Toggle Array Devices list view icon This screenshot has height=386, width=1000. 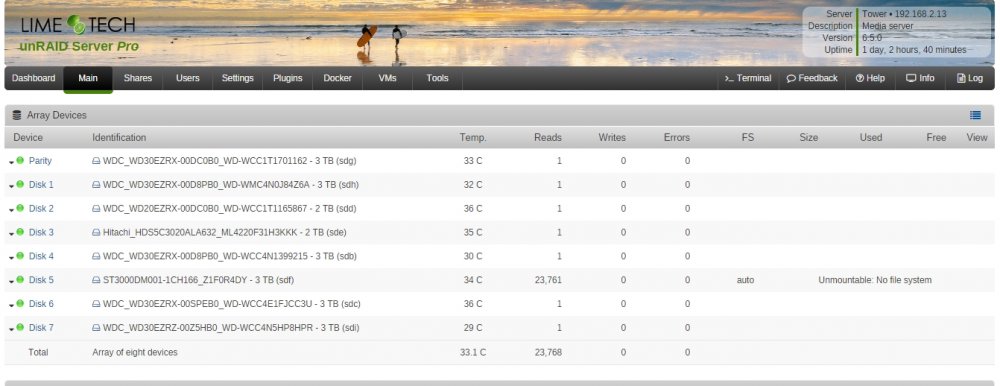point(975,115)
